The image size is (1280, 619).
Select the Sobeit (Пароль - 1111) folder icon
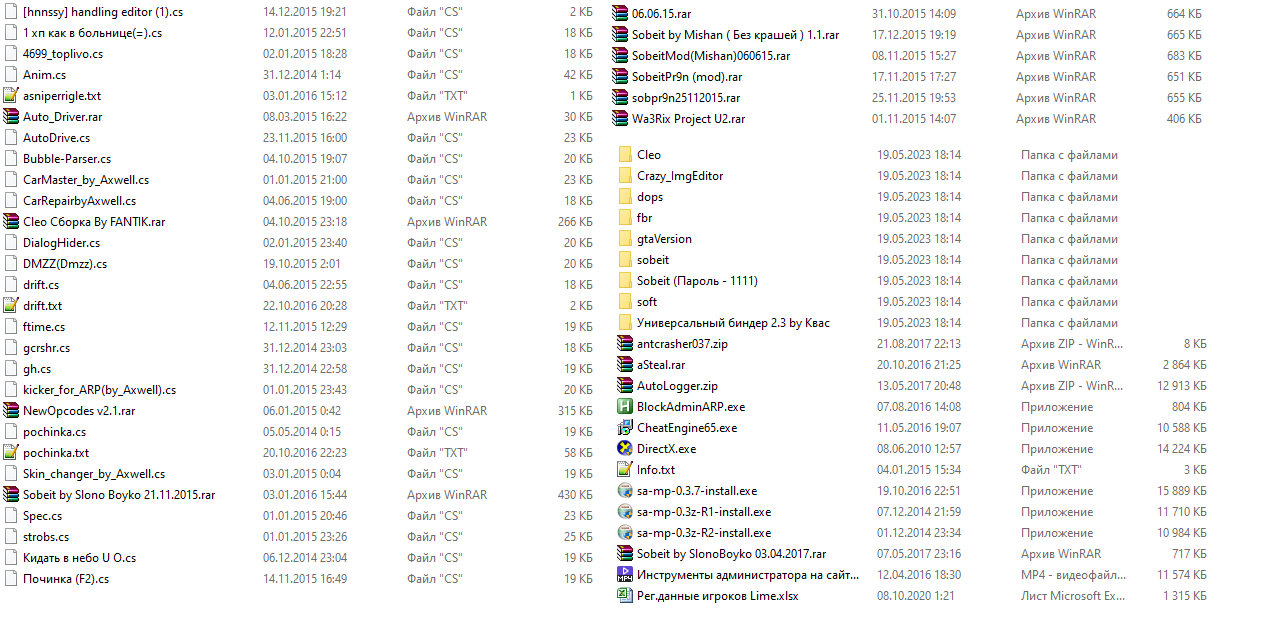pyautogui.click(x=625, y=281)
